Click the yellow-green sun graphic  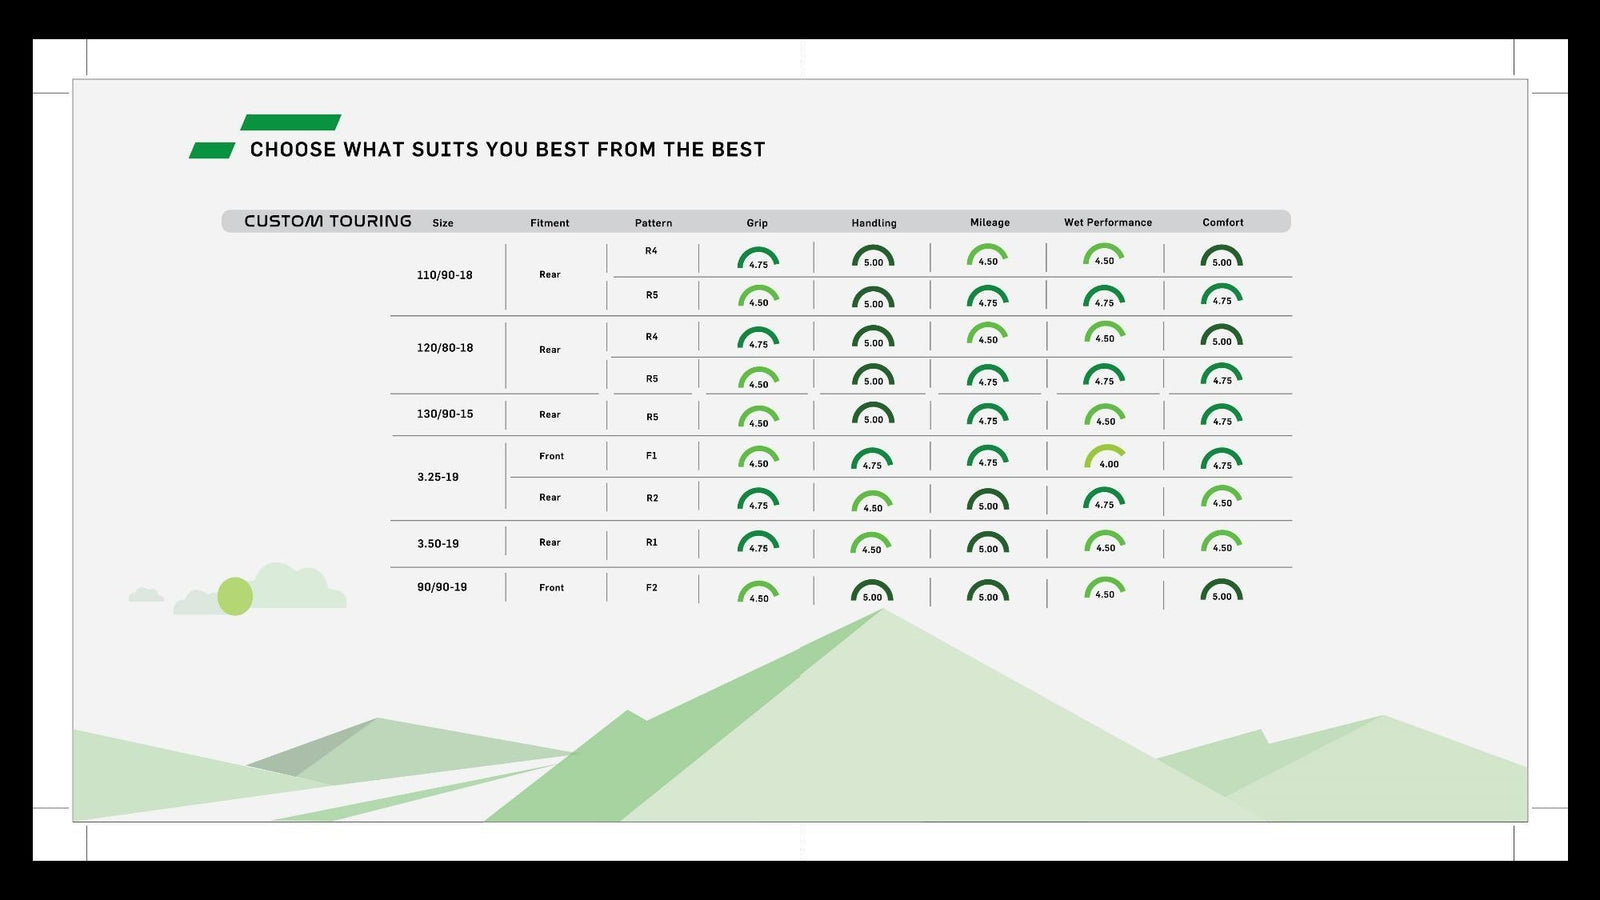click(x=235, y=596)
